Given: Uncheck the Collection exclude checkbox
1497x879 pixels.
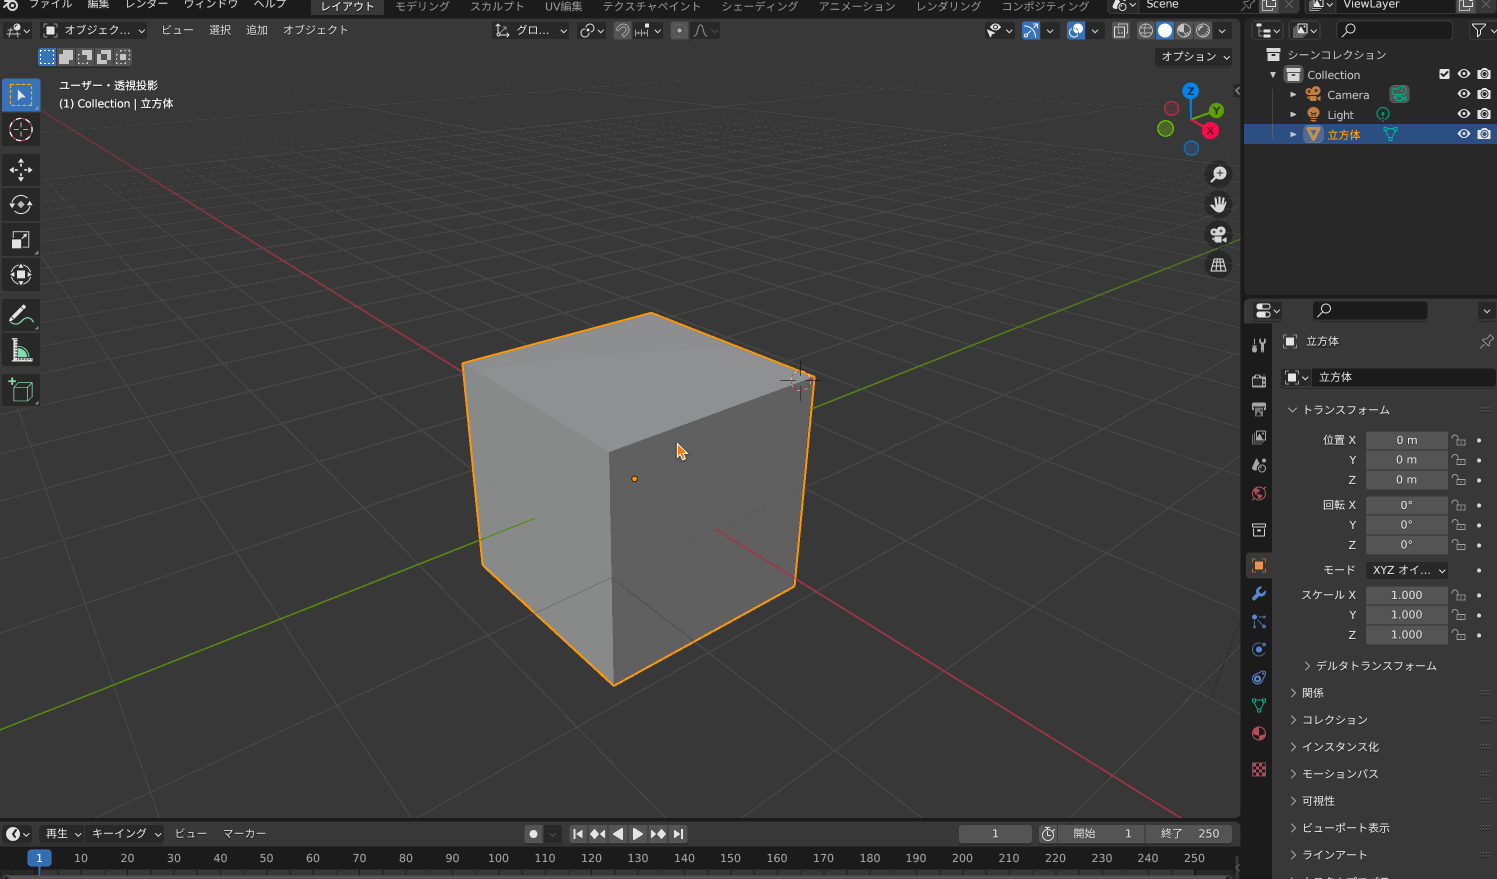Looking at the screenshot, I should 1444,74.
